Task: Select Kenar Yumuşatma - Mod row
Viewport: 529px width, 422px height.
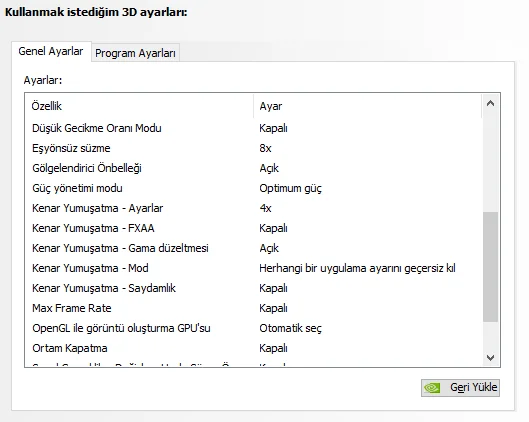Action: 254,268
